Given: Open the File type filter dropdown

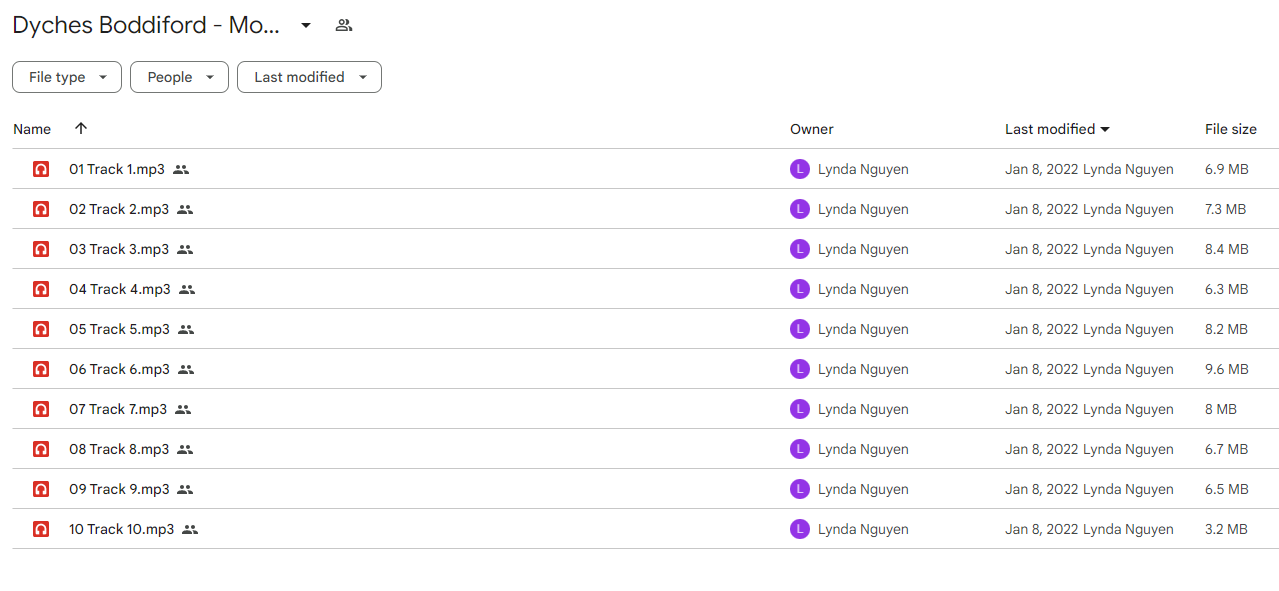Looking at the screenshot, I should click(67, 77).
